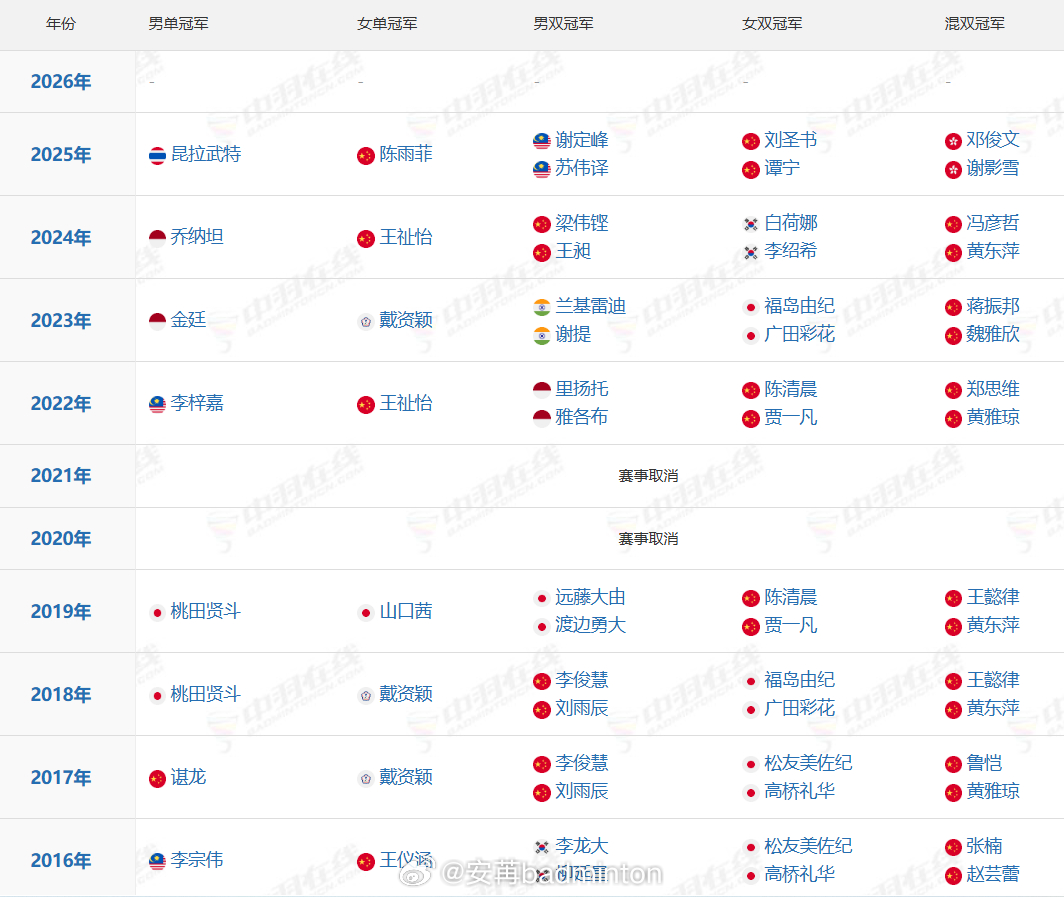
Task: Open the 2023年 year link
Action: pos(61,320)
